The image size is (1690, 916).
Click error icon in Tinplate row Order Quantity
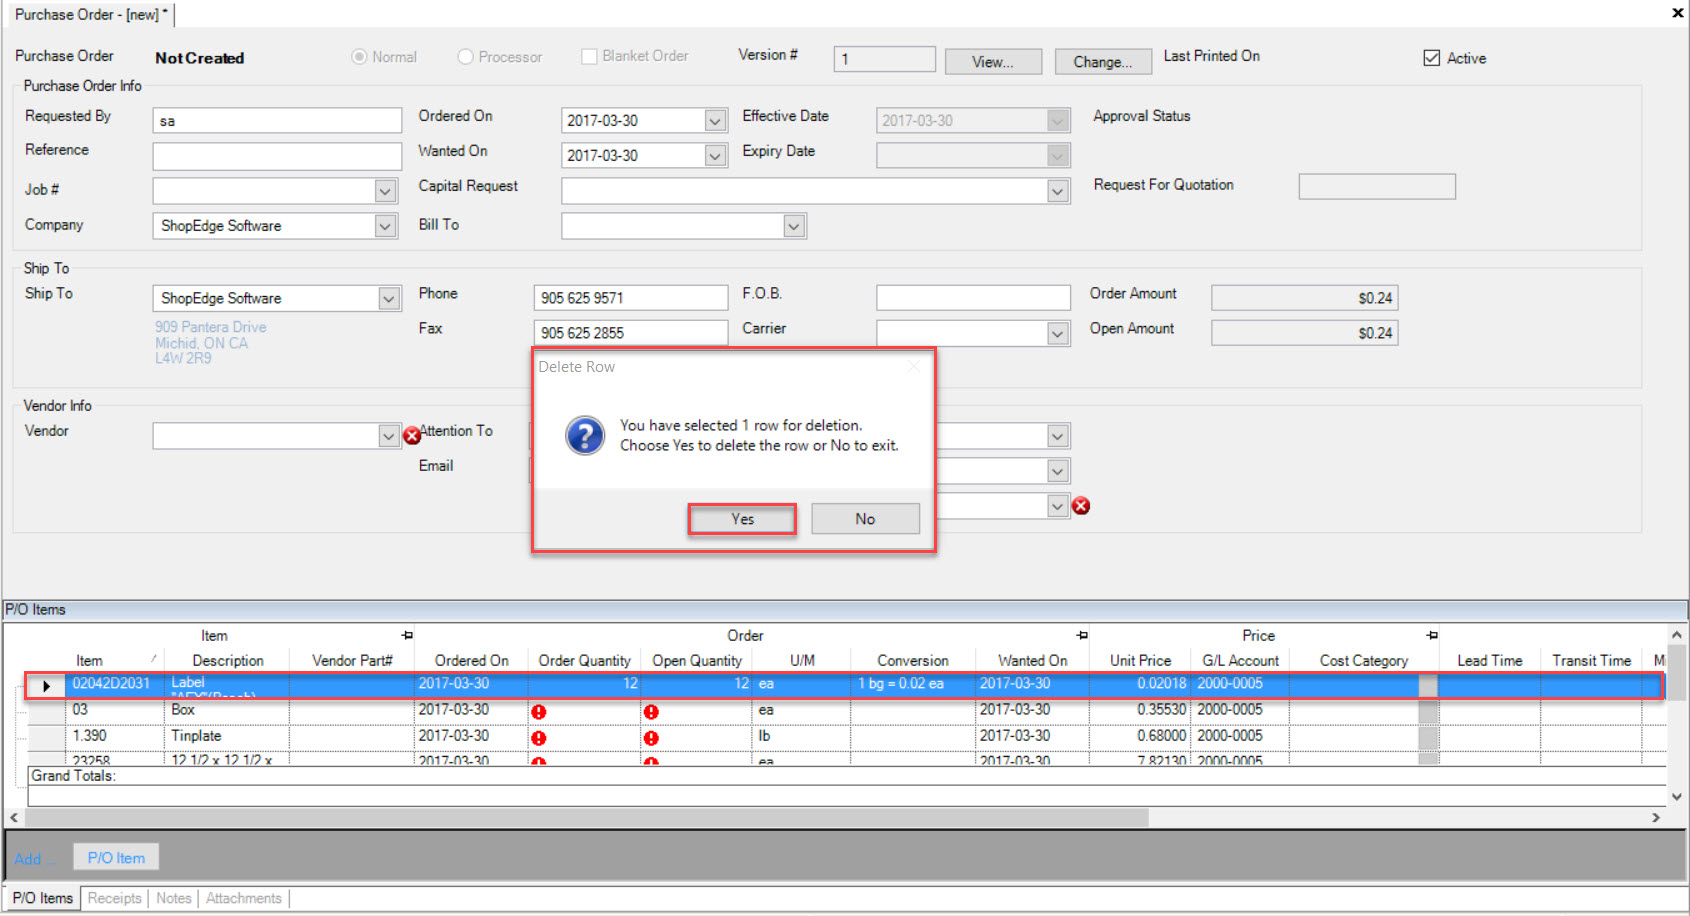[x=539, y=738]
